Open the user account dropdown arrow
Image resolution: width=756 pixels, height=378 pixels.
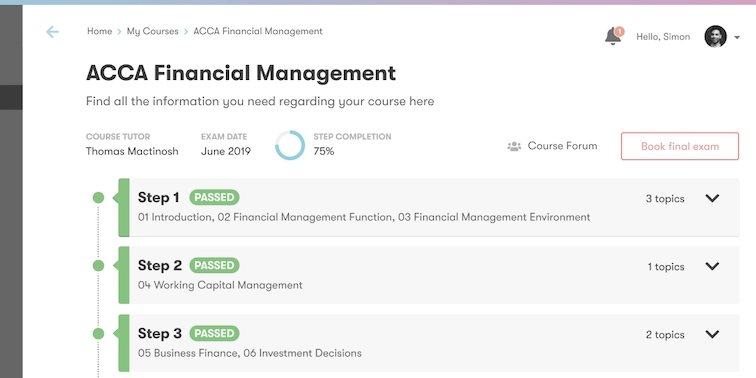(737, 37)
